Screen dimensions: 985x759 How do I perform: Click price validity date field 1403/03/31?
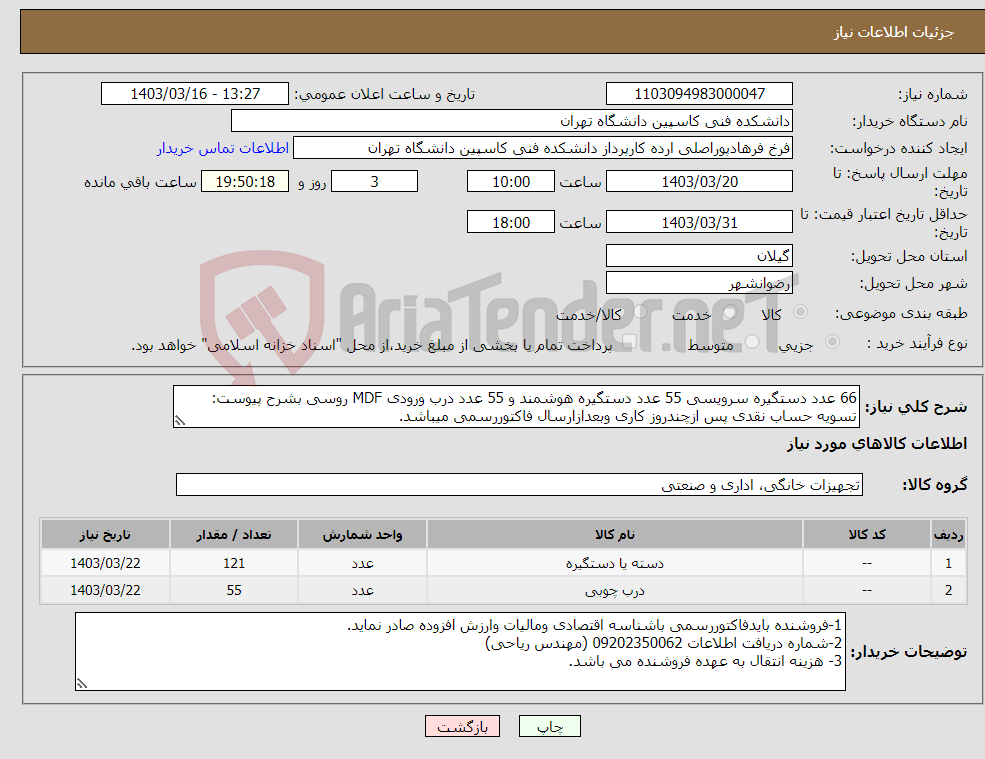pos(699,222)
